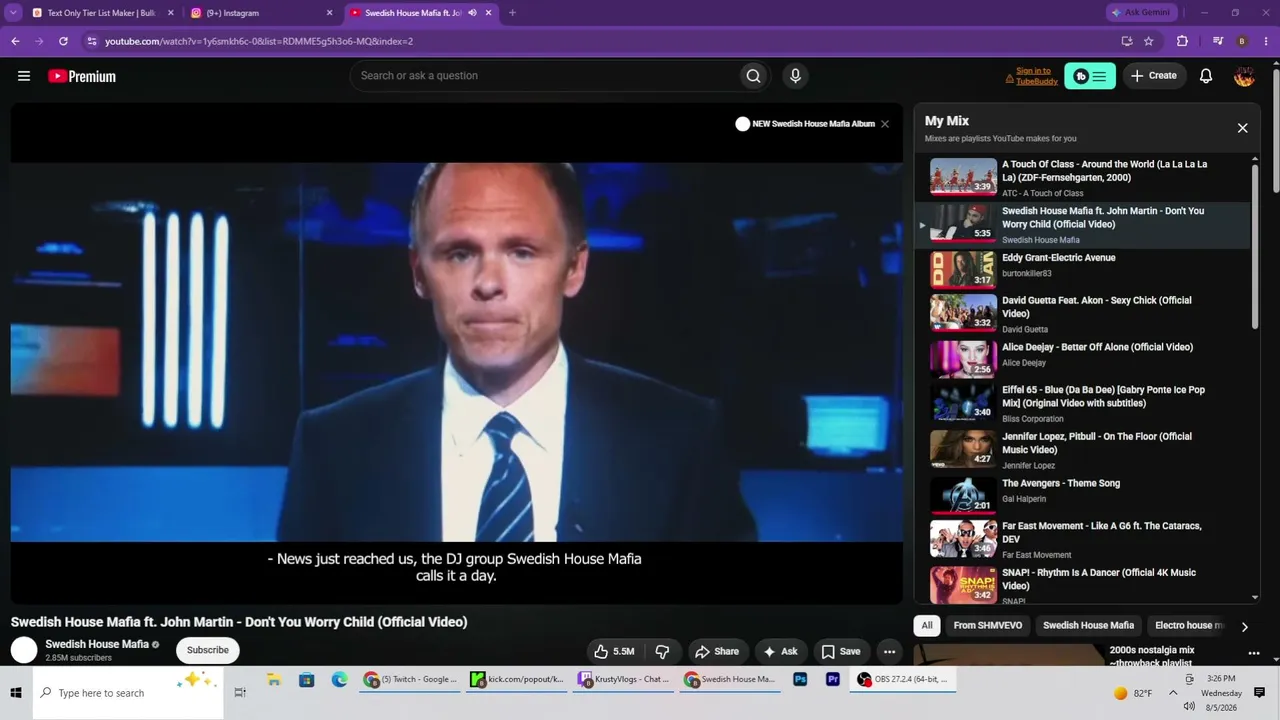Close the My Mix playlist panel
This screenshot has height=720, width=1280.
click(x=1242, y=128)
